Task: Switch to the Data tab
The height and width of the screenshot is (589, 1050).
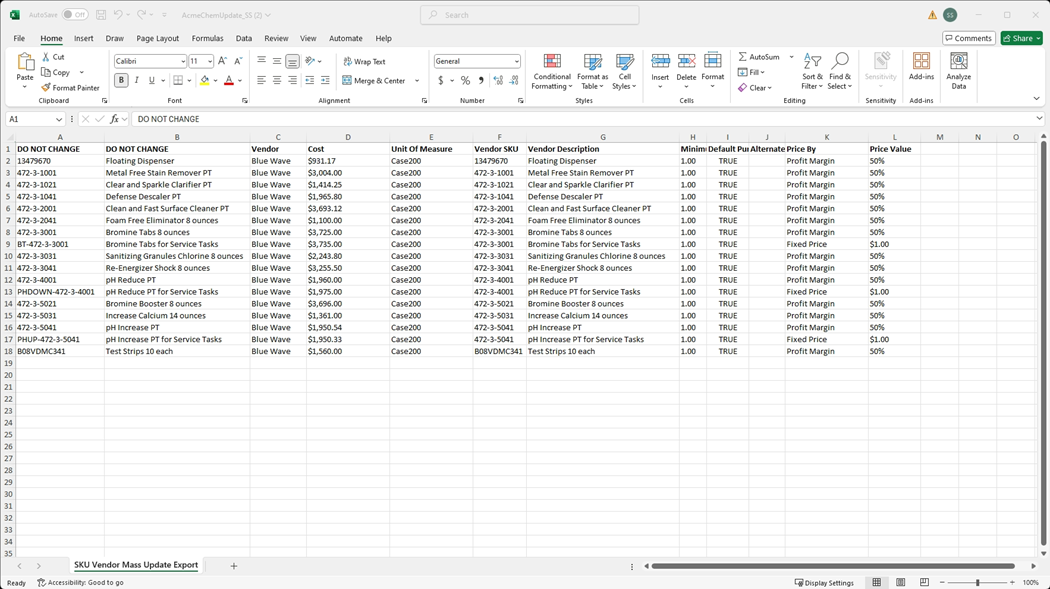Action: [x=244, y=38]
